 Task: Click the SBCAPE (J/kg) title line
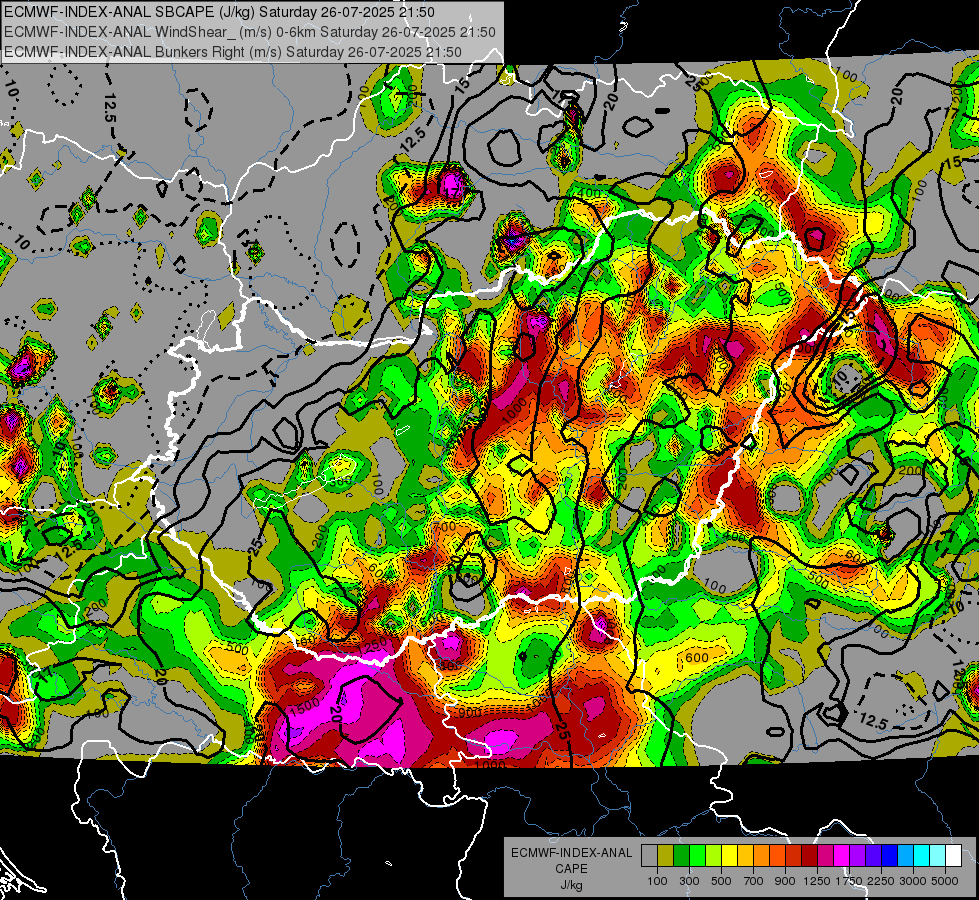click(219, 12)
